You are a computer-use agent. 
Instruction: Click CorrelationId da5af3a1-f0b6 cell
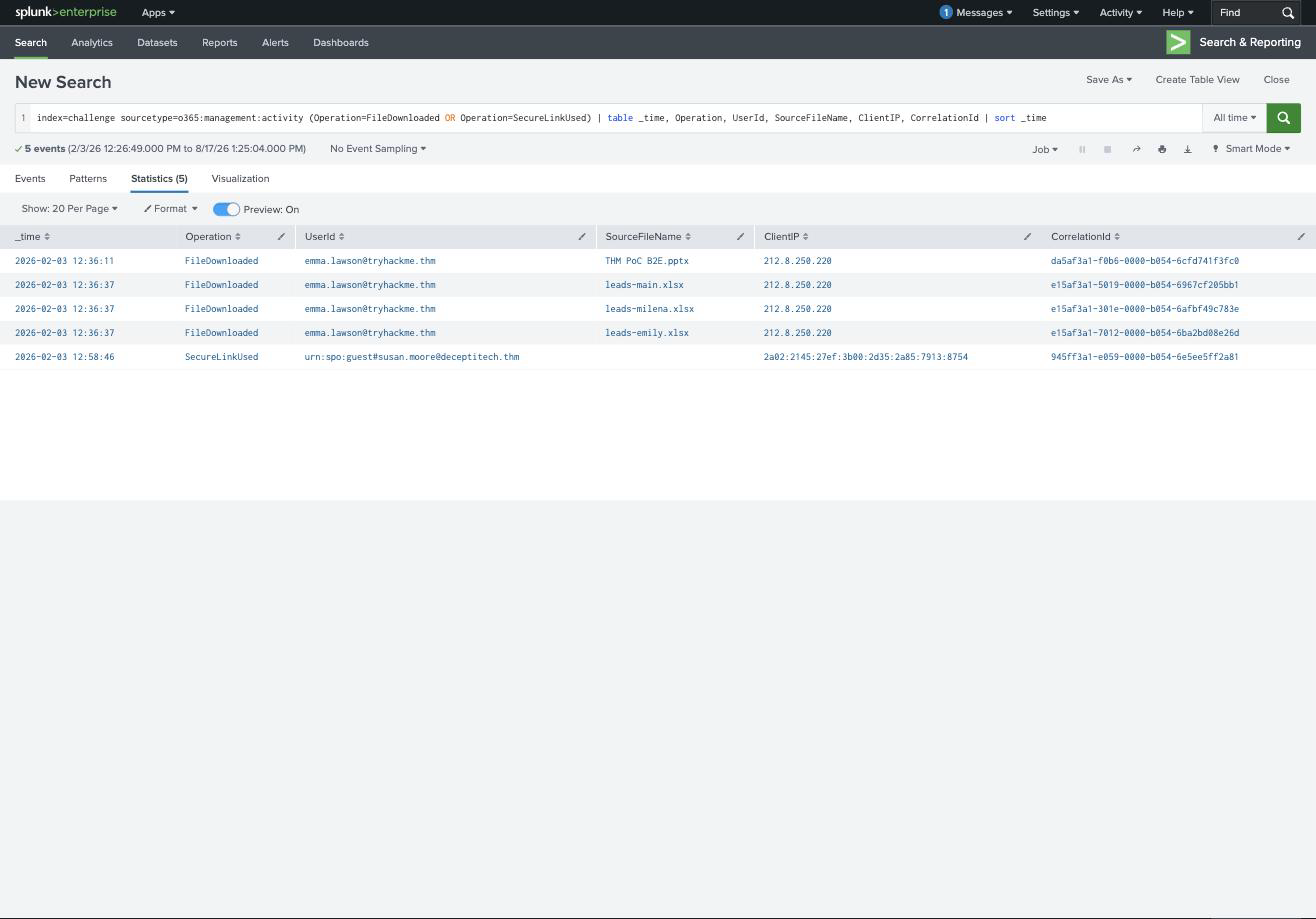[1145, 261]
